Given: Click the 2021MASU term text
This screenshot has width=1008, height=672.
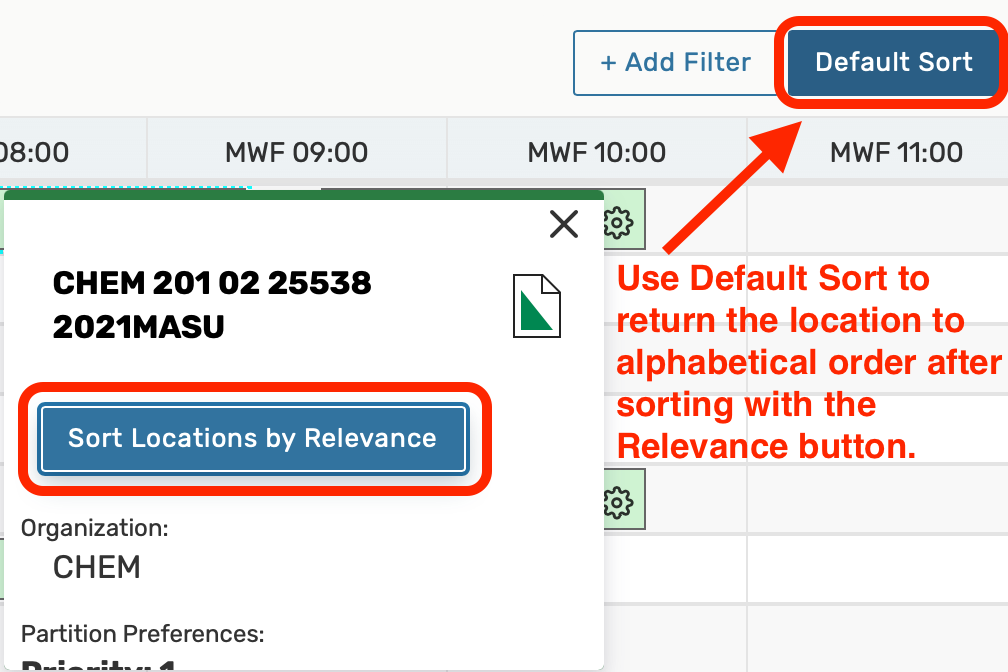Looking at the screenshot, I should (x=138, y=326).
